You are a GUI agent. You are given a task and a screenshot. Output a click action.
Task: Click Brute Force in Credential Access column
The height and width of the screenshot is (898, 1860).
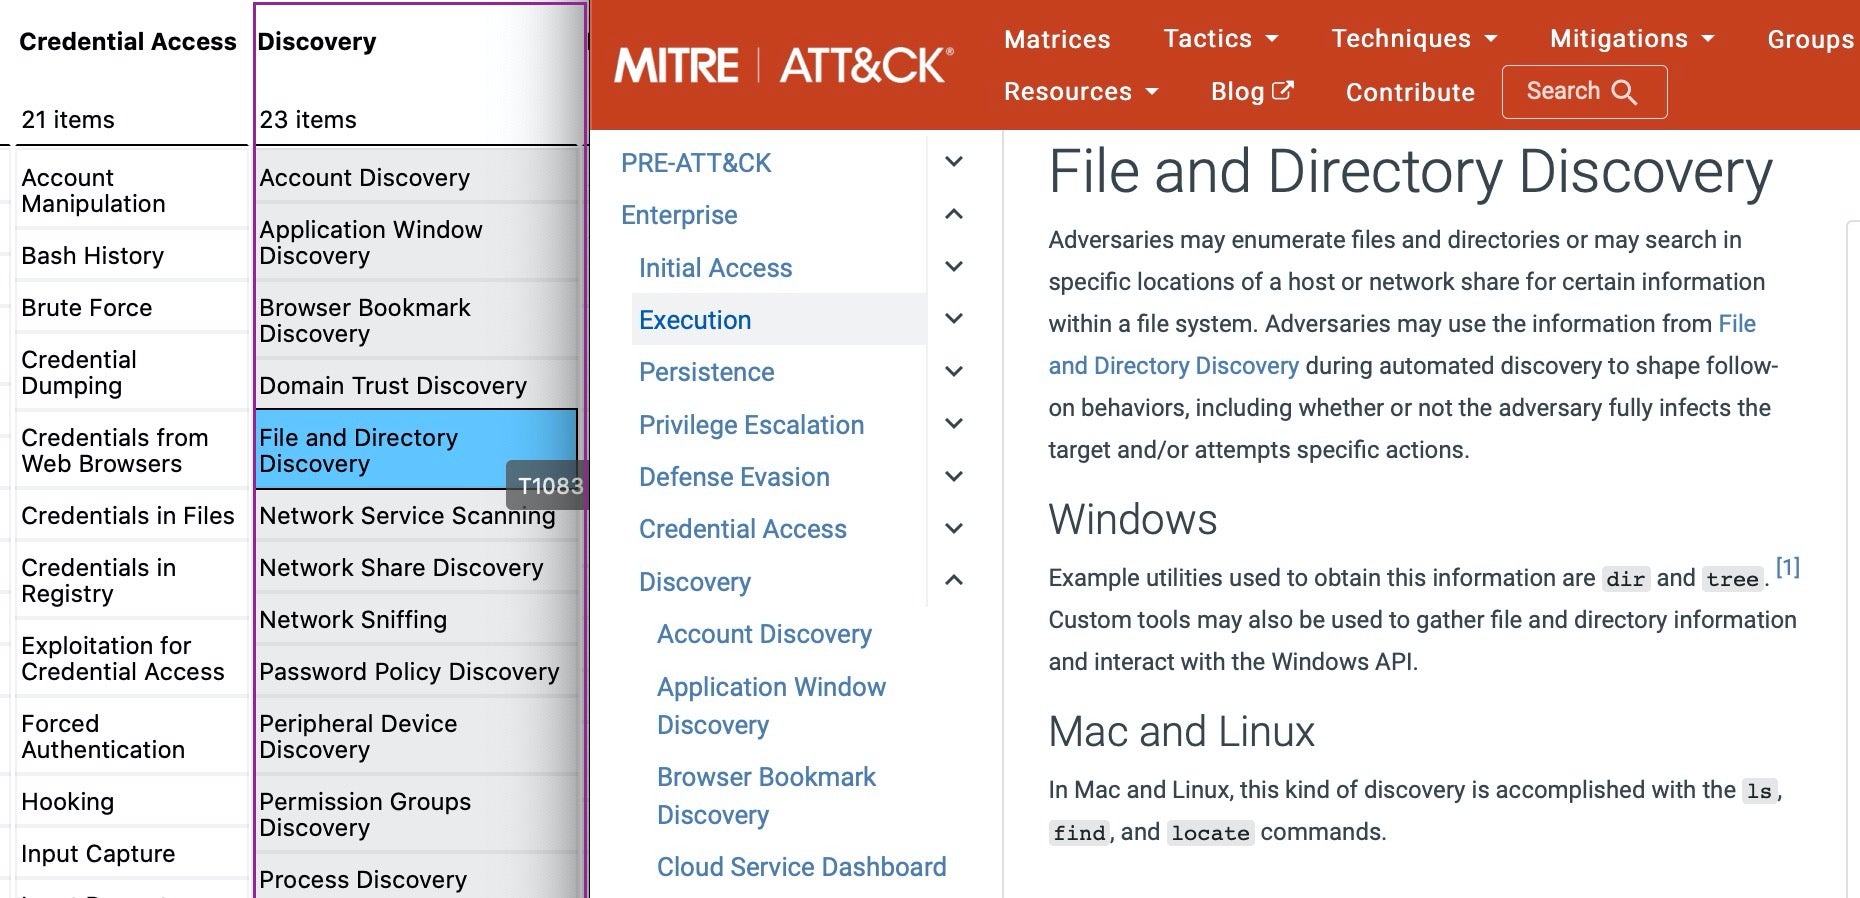pyautogui.click(x=87, y=308)
